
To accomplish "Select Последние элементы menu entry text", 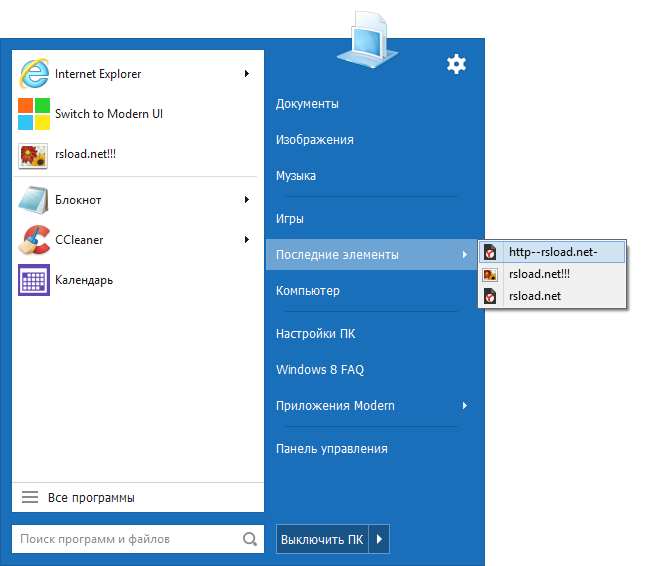I will 337,254.
